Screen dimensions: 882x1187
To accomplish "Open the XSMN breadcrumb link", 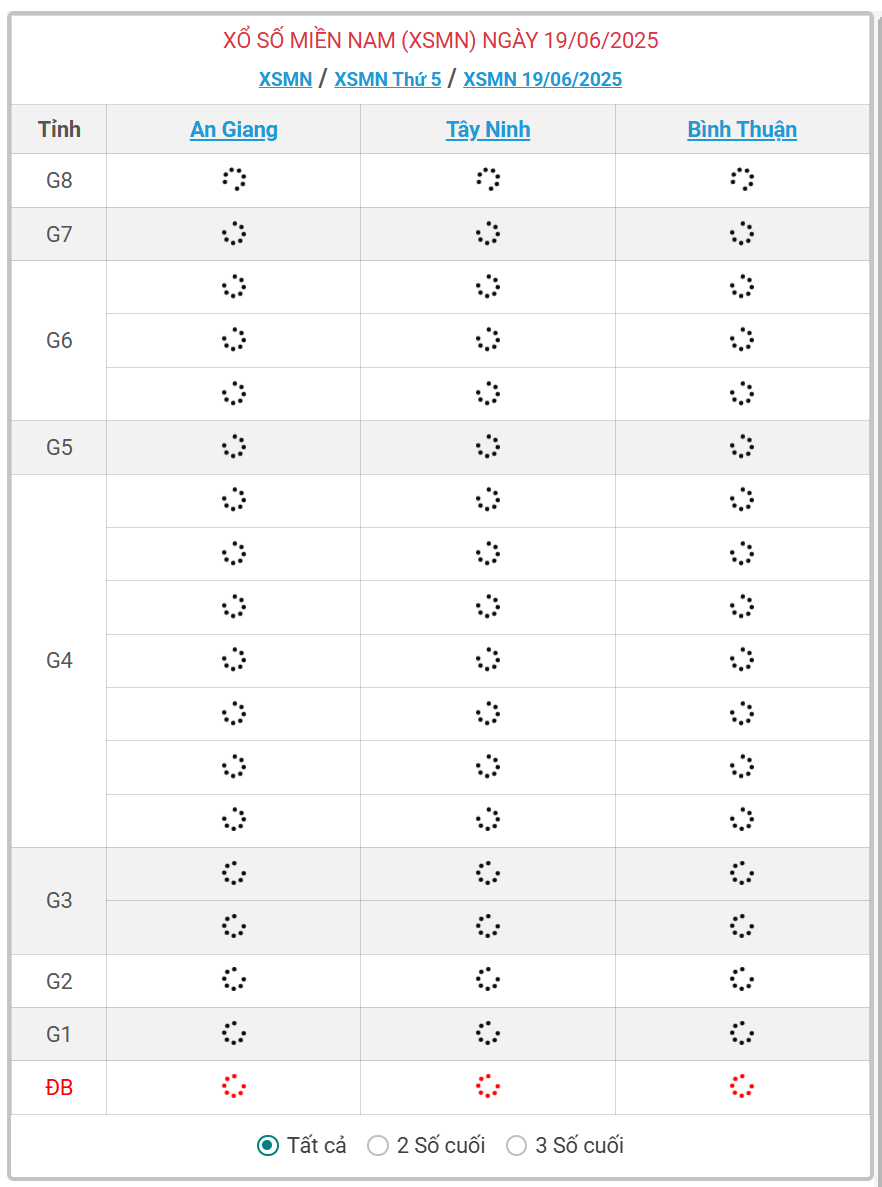I will [285, 79].
